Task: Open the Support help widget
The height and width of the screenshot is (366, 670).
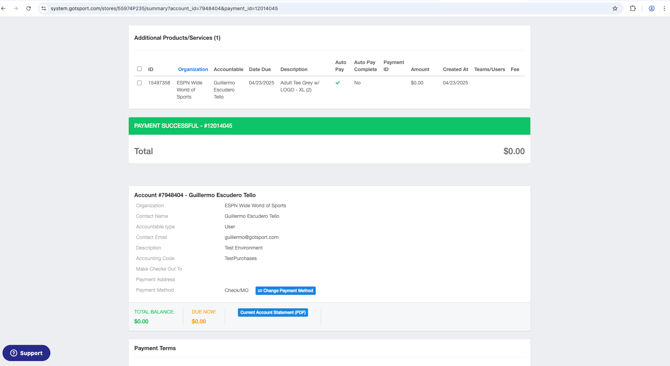Action: [x=26, y=353]
